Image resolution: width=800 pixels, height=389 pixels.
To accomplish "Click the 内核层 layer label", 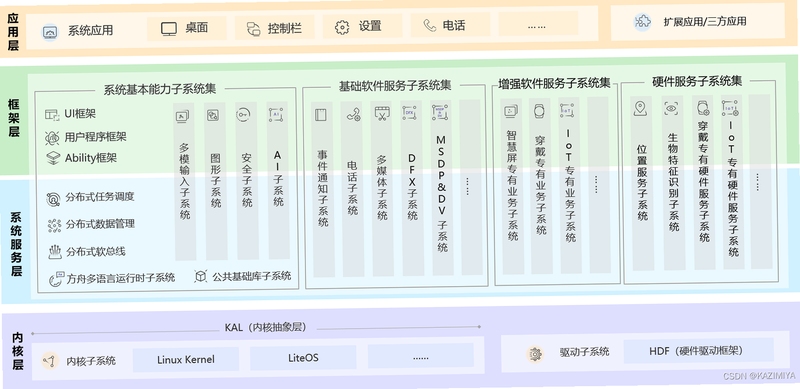I will [18, 352].
